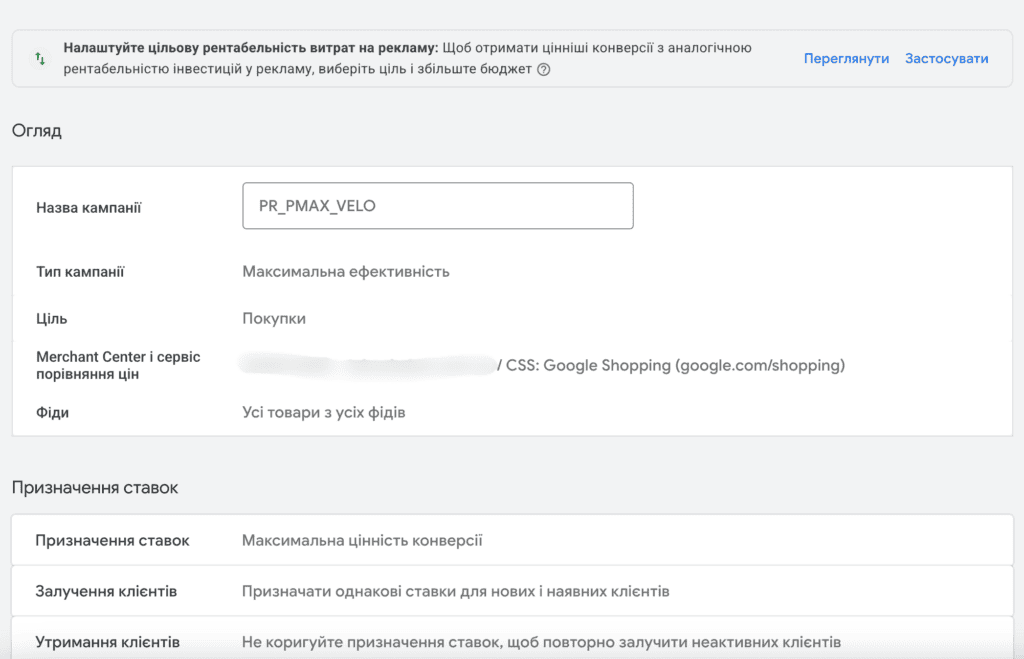Screen dimensions: 1024x659
Task: Click the Огляд section heading
Action: coord(37,131)
